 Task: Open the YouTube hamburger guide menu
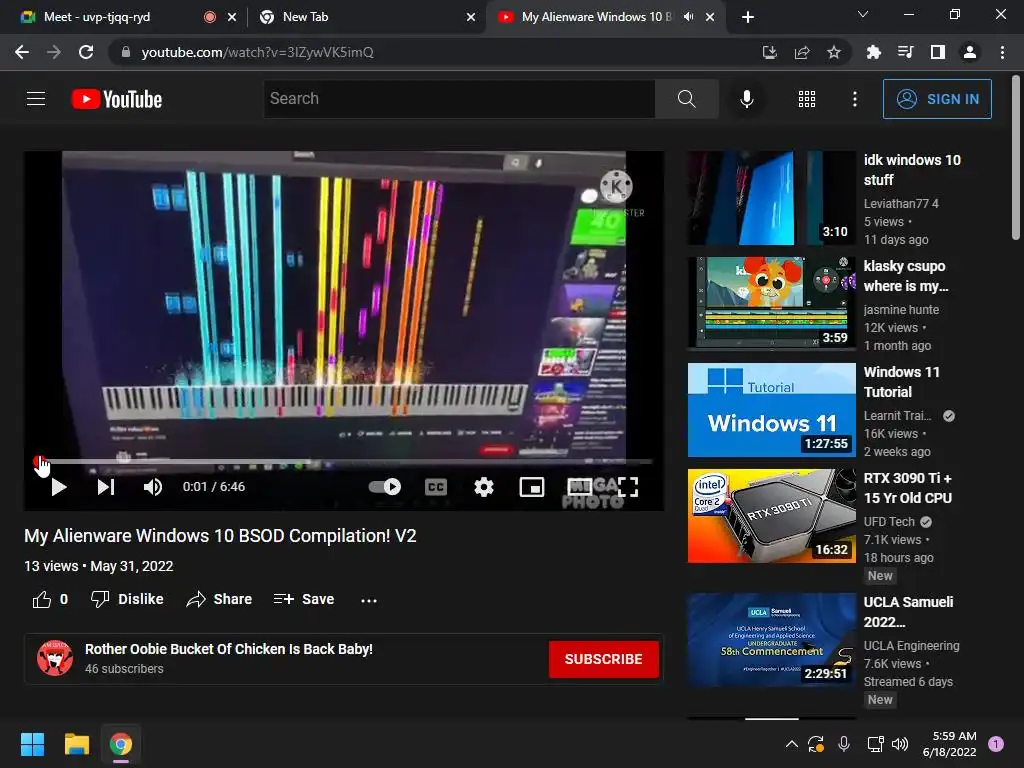(x=36, y=99)
